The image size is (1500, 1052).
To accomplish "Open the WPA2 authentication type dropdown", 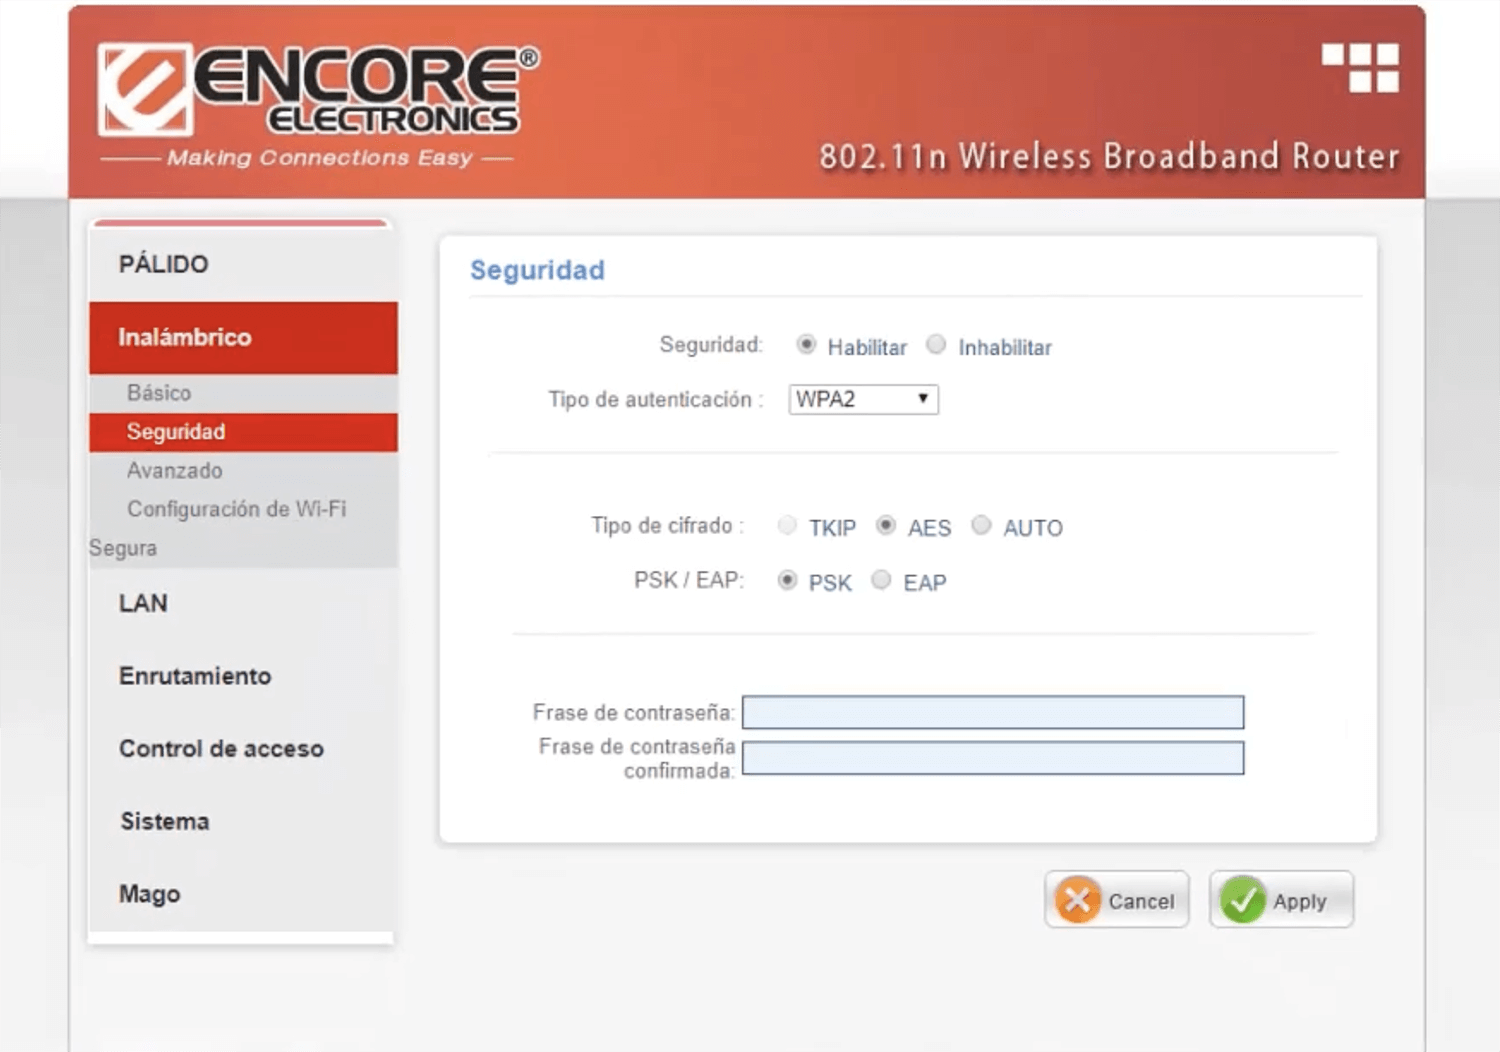I will coord(863,400).
